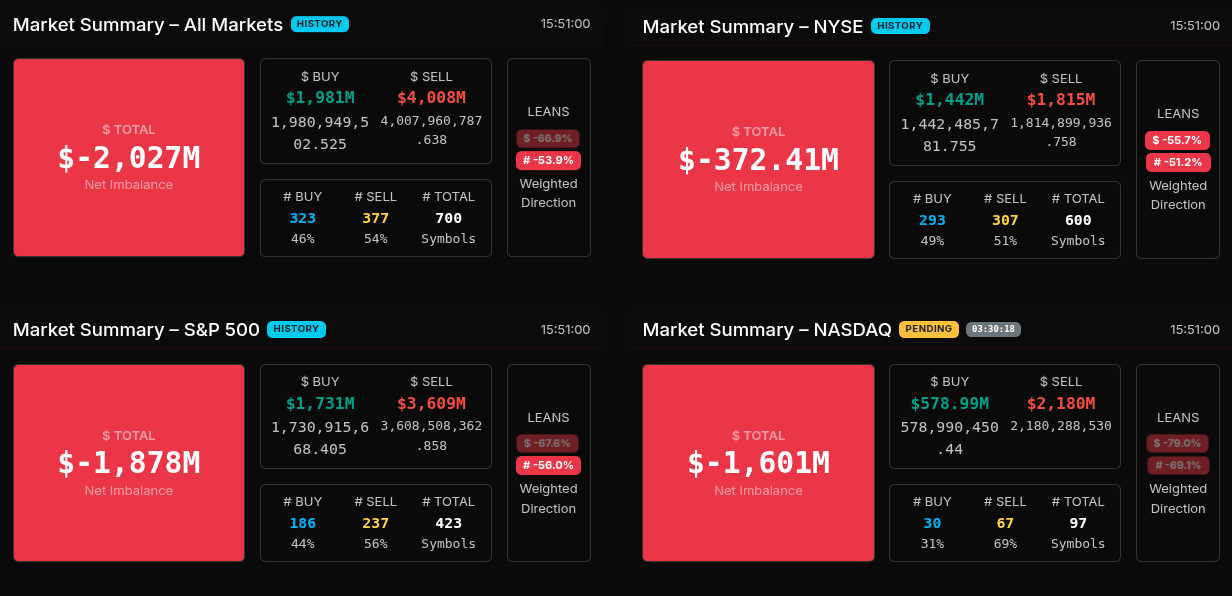This screenshot has height=596, width=1232.
Task: Toggle the $ -67.6% lean in S&P 500
Action: coord(548,443)
